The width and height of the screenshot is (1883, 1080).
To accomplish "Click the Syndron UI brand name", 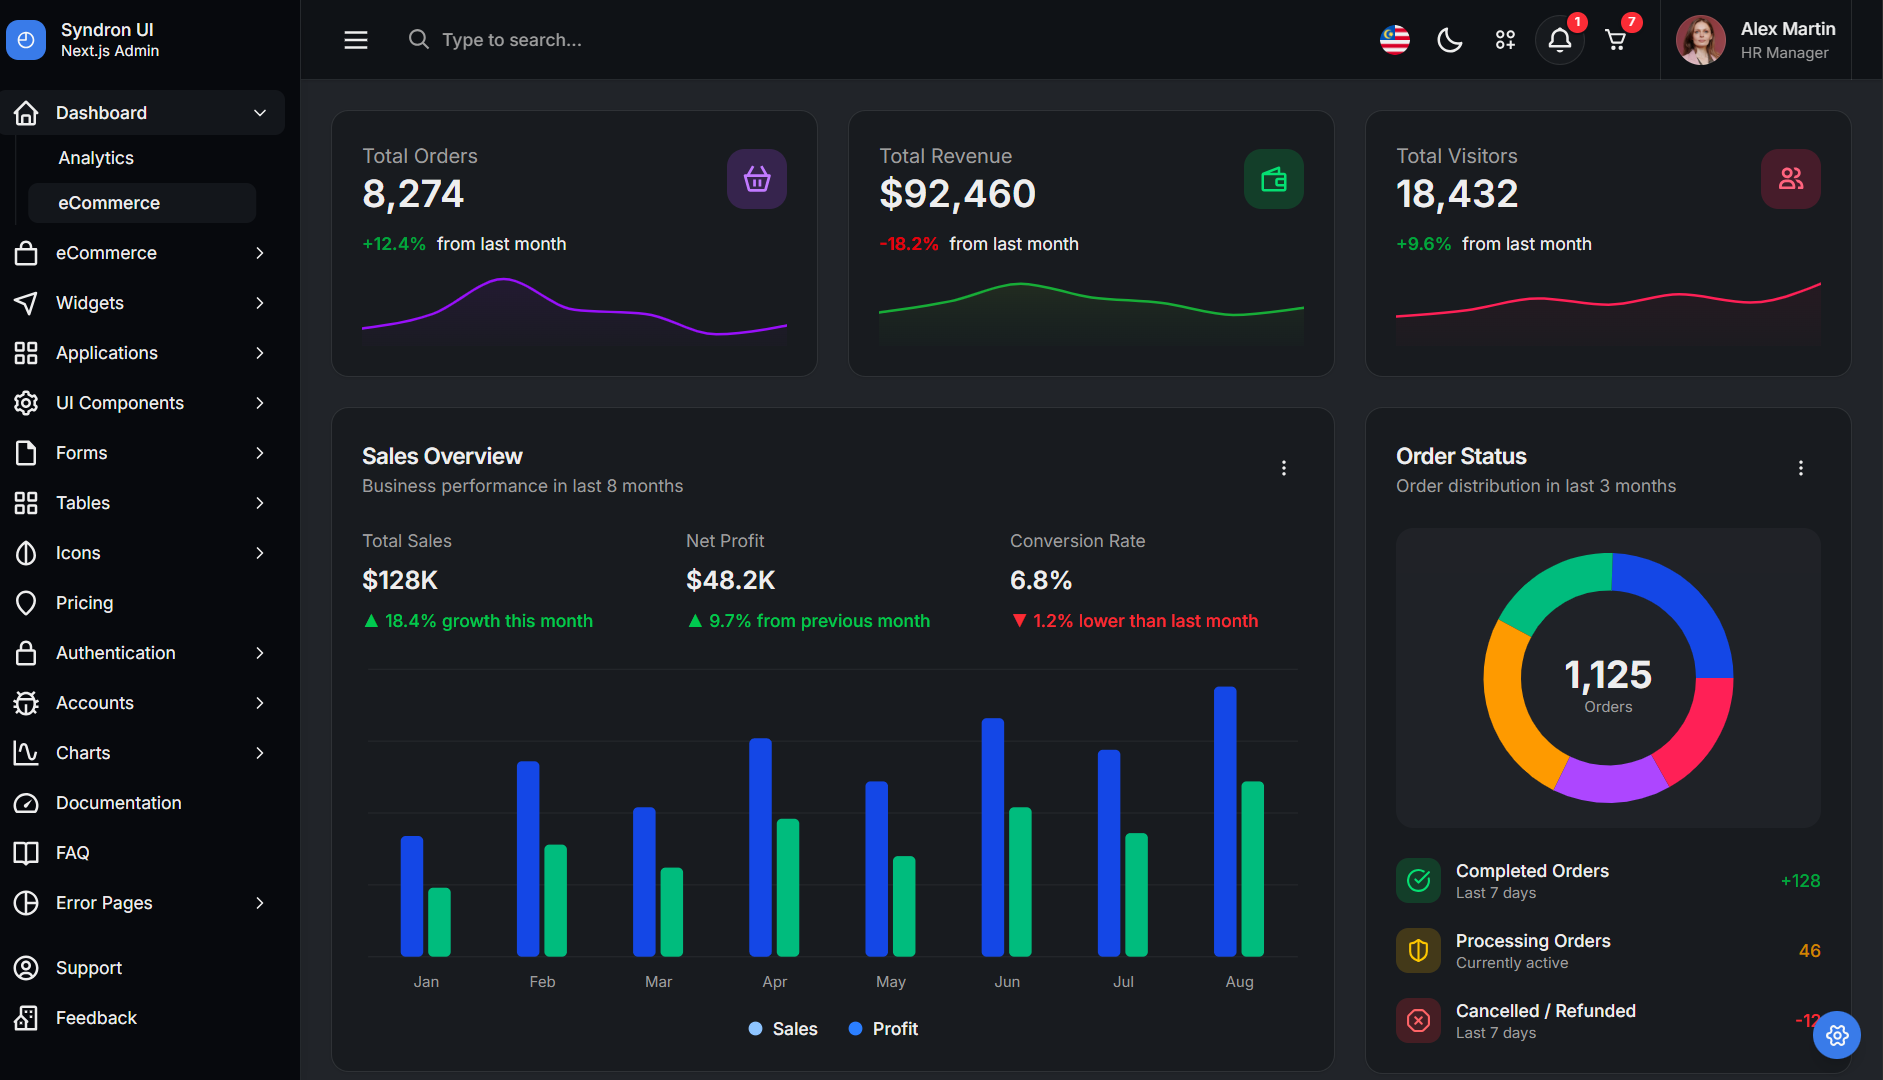I will 107,30.
